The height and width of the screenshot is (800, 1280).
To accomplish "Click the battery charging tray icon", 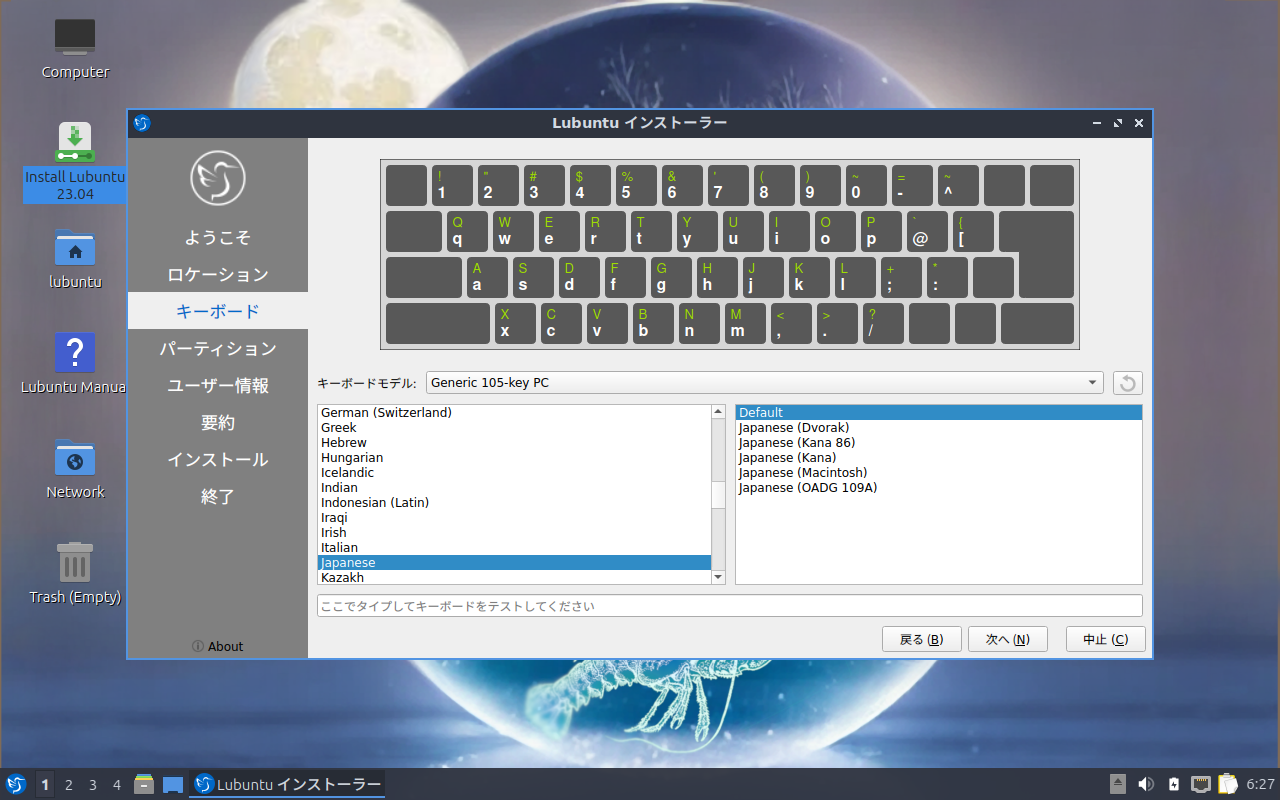I will [1174, 784].
